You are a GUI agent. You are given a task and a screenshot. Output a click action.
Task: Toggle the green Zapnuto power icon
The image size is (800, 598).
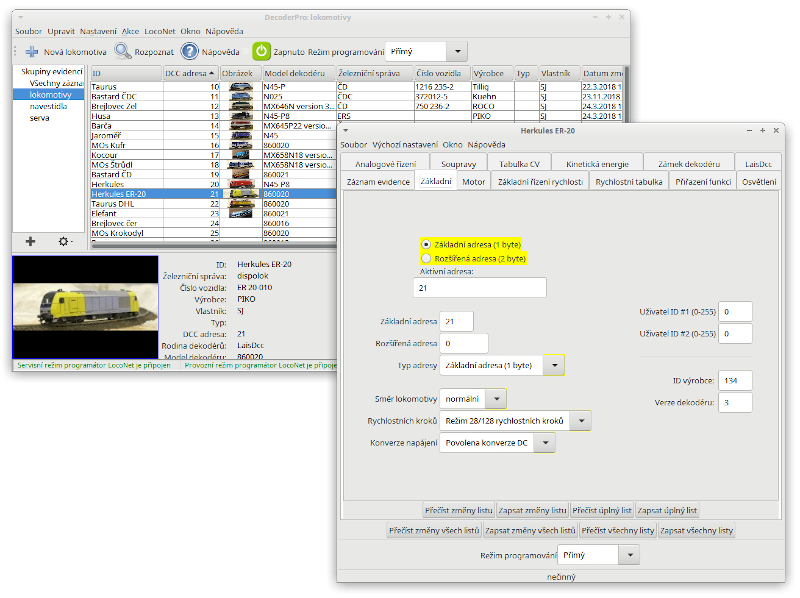(x=261, y=51)
